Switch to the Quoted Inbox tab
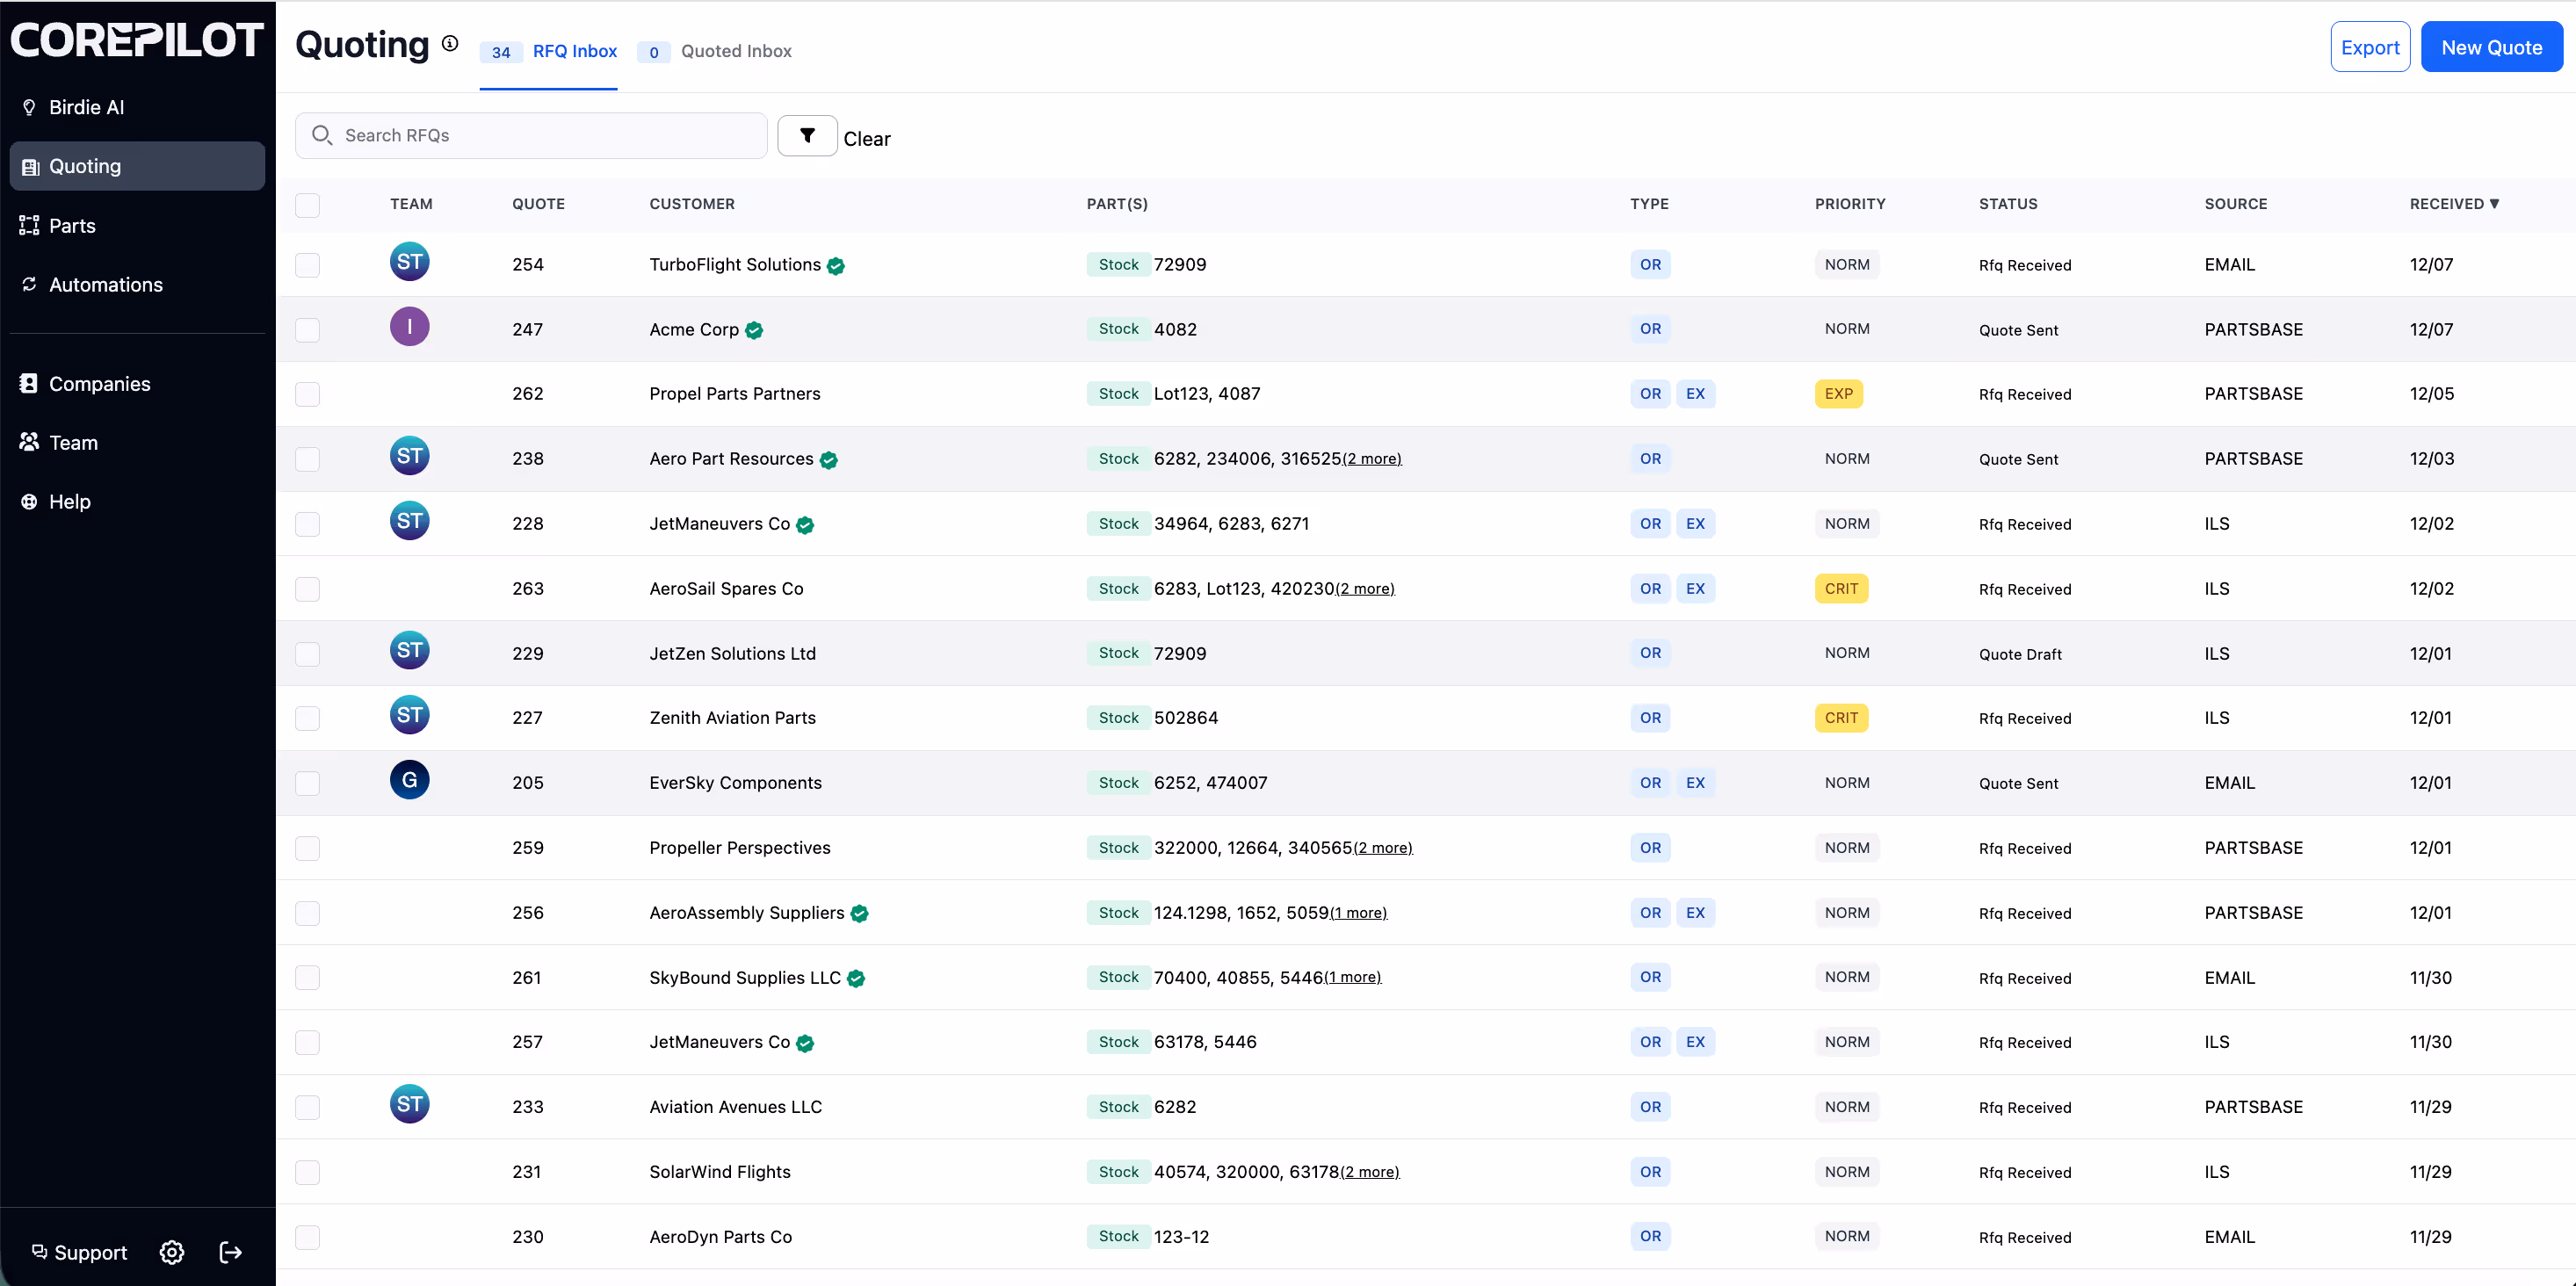Screen dimensions: 2576x1286 point(735,51)
